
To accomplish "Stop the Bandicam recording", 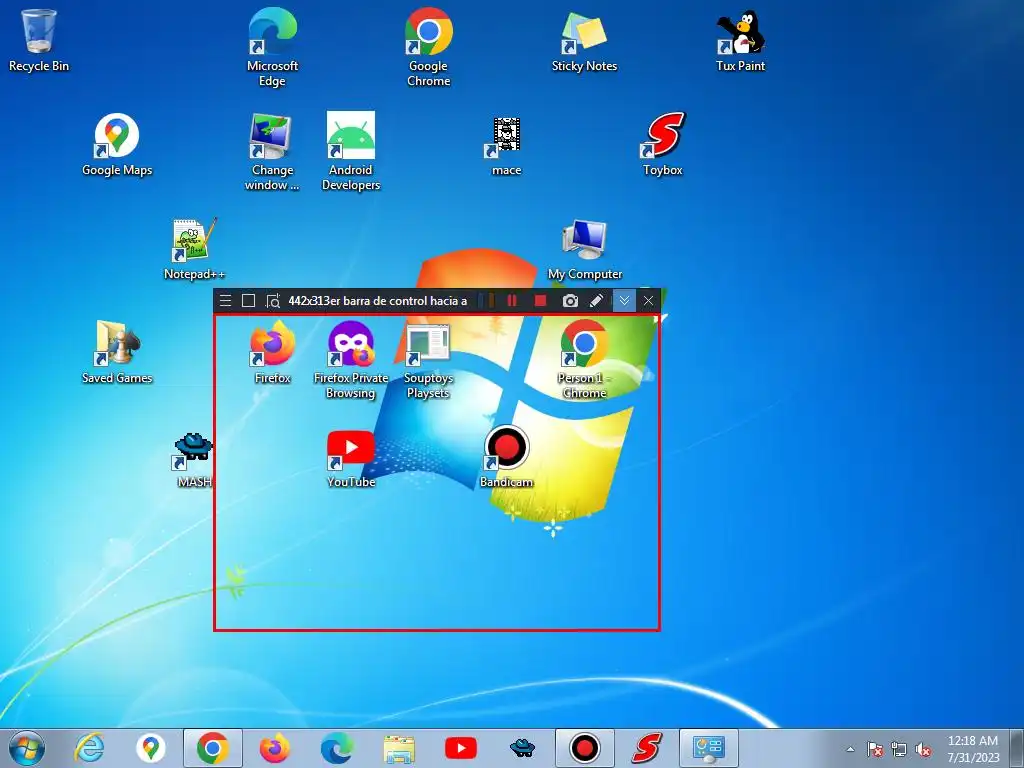I will [x=540, y=301].
